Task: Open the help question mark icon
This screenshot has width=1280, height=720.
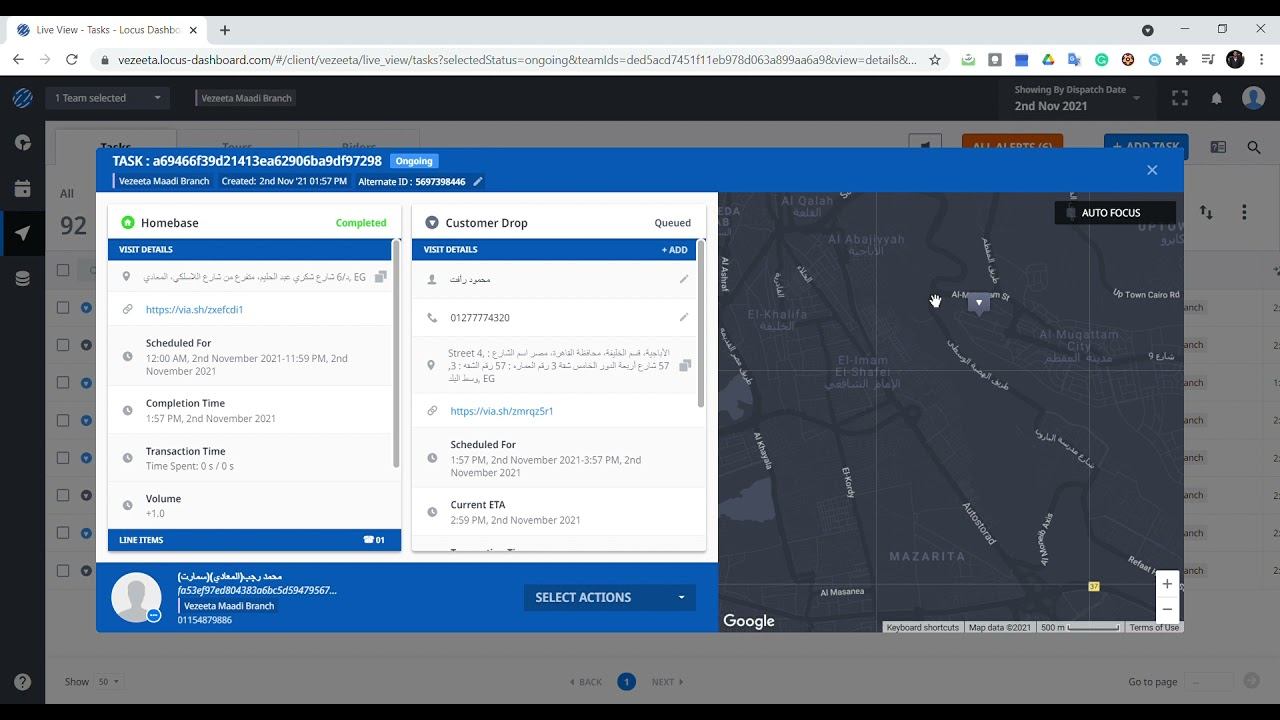Action: 22,682
